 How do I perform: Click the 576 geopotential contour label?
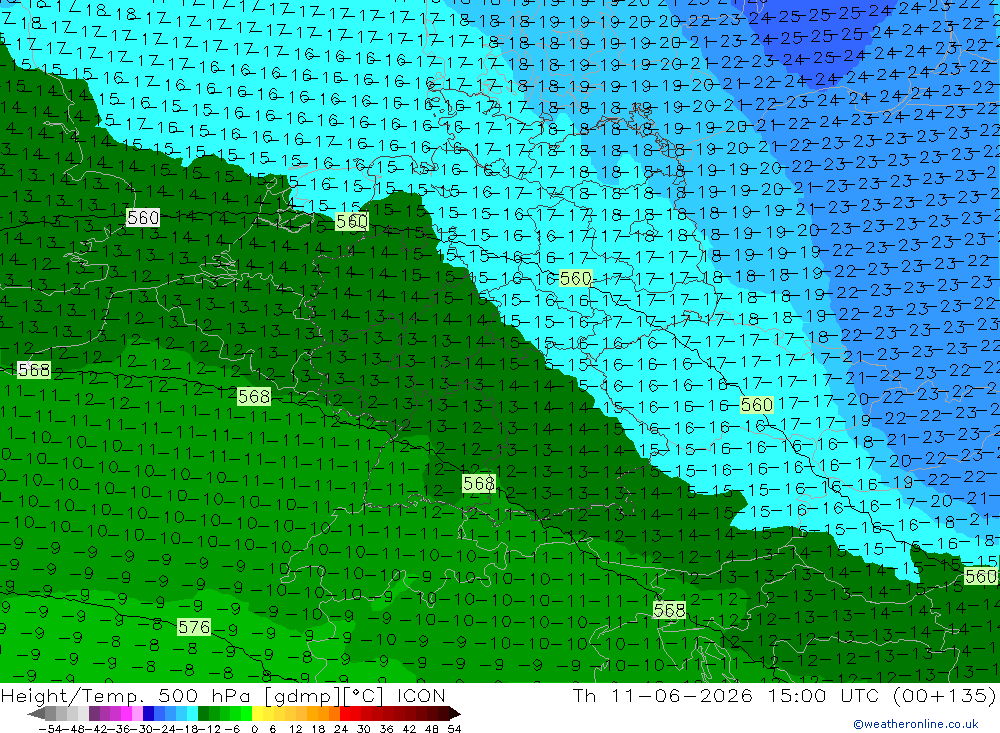194,627
